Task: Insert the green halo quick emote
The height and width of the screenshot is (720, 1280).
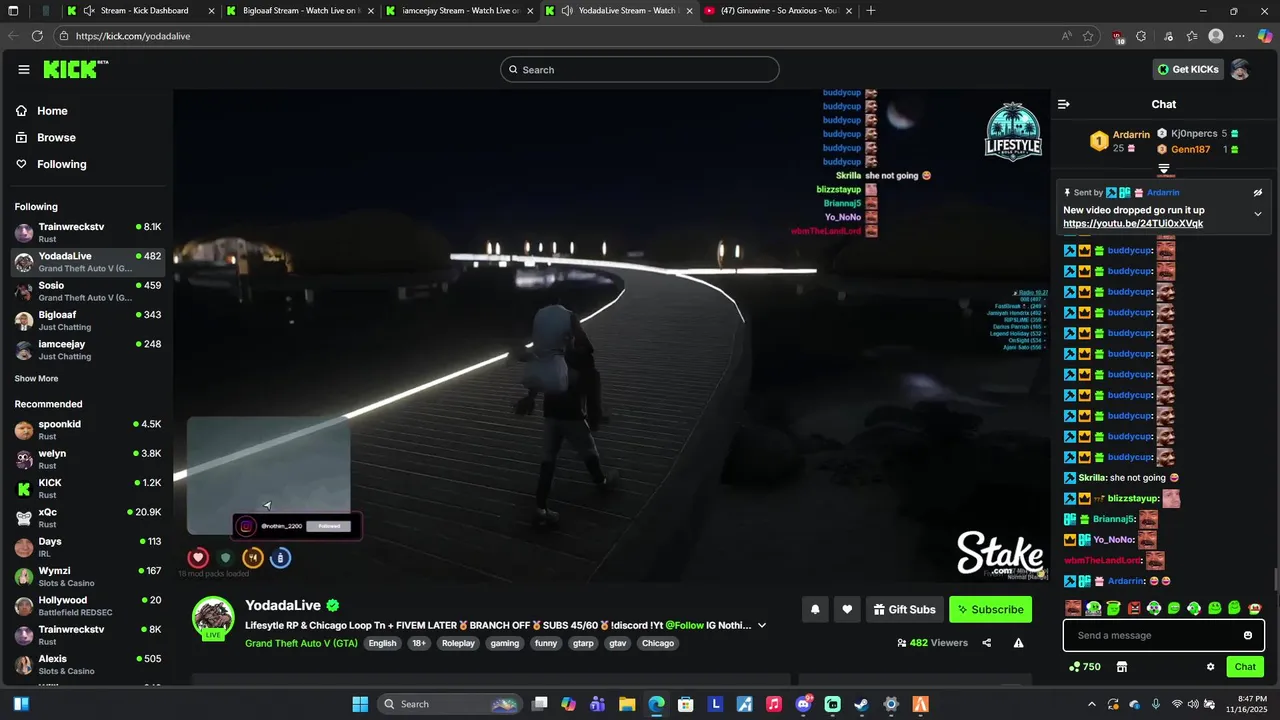Action: (x=1114, y=608)
